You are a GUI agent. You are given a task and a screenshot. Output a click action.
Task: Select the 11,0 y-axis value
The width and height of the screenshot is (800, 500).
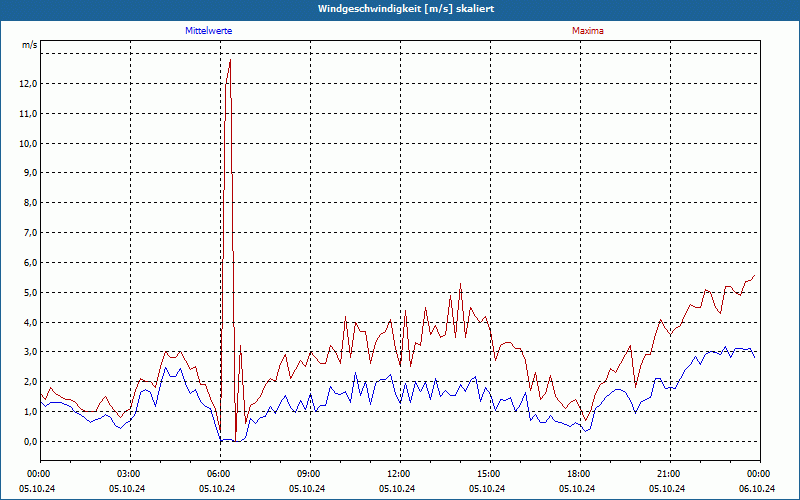tap(27, 113)
